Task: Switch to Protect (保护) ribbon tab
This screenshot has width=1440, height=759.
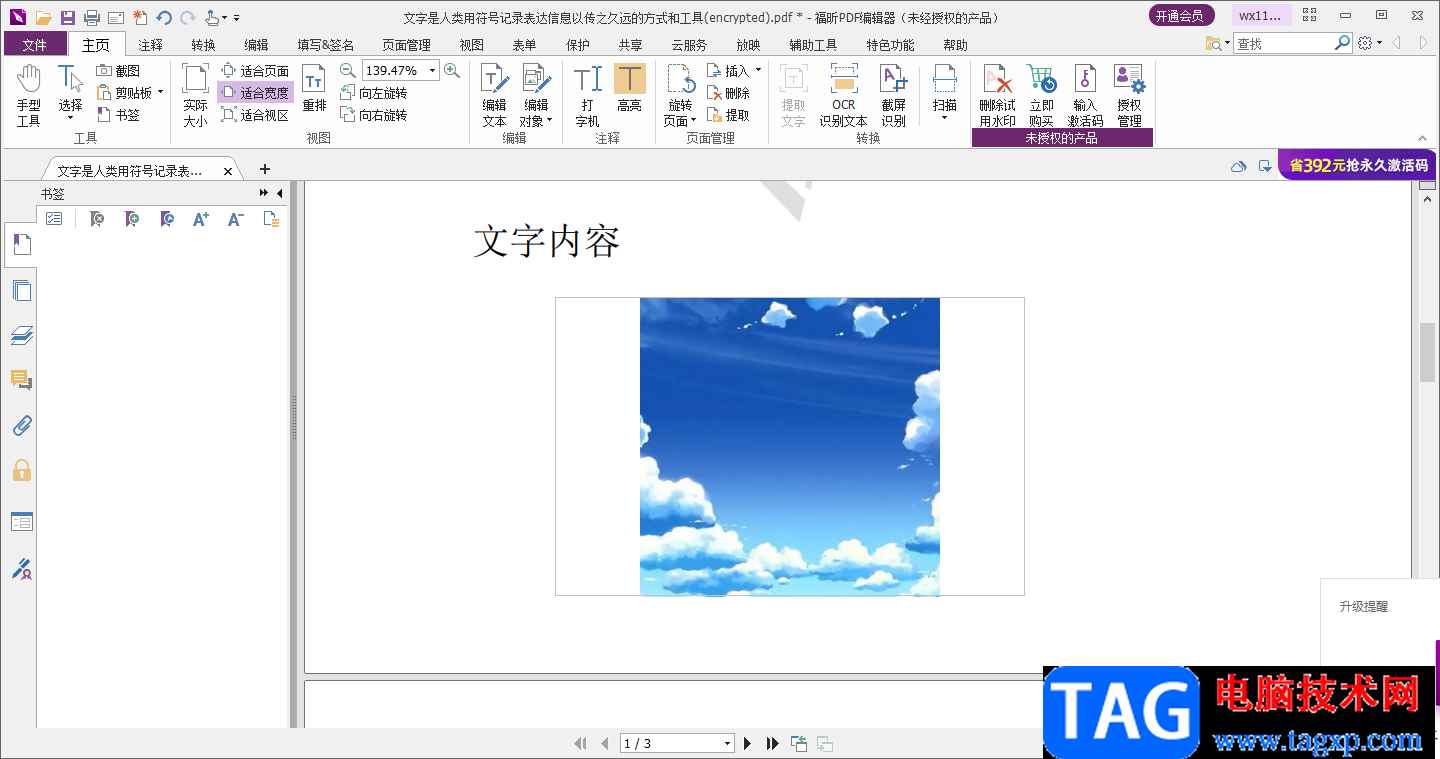Action: [578, 45]
